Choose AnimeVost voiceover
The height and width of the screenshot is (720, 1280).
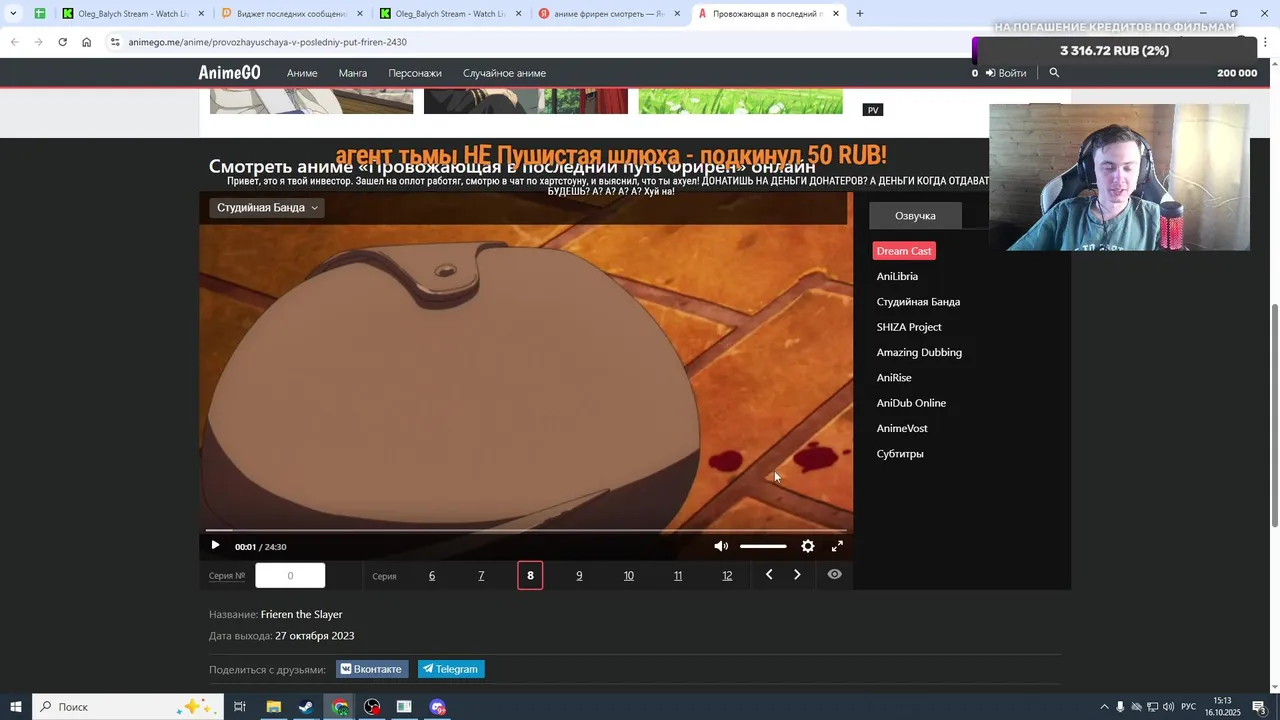point(902,428)
